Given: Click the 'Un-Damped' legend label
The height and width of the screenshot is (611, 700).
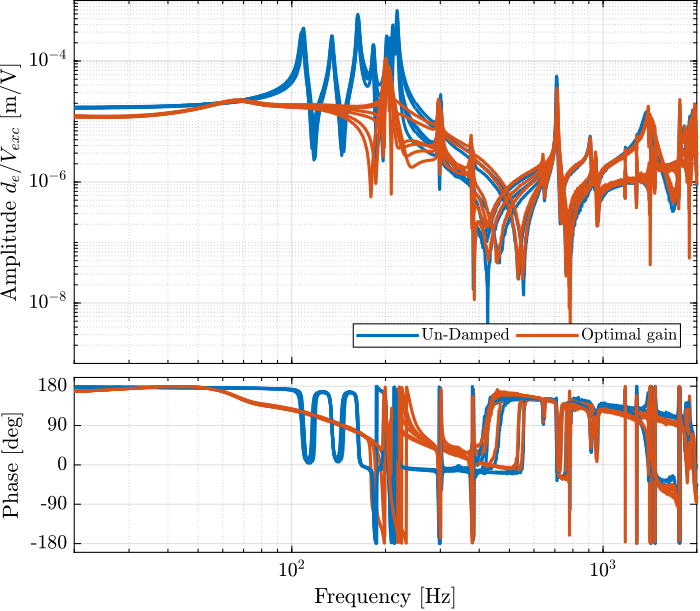Looking at the screenshot, I should 465,335.
